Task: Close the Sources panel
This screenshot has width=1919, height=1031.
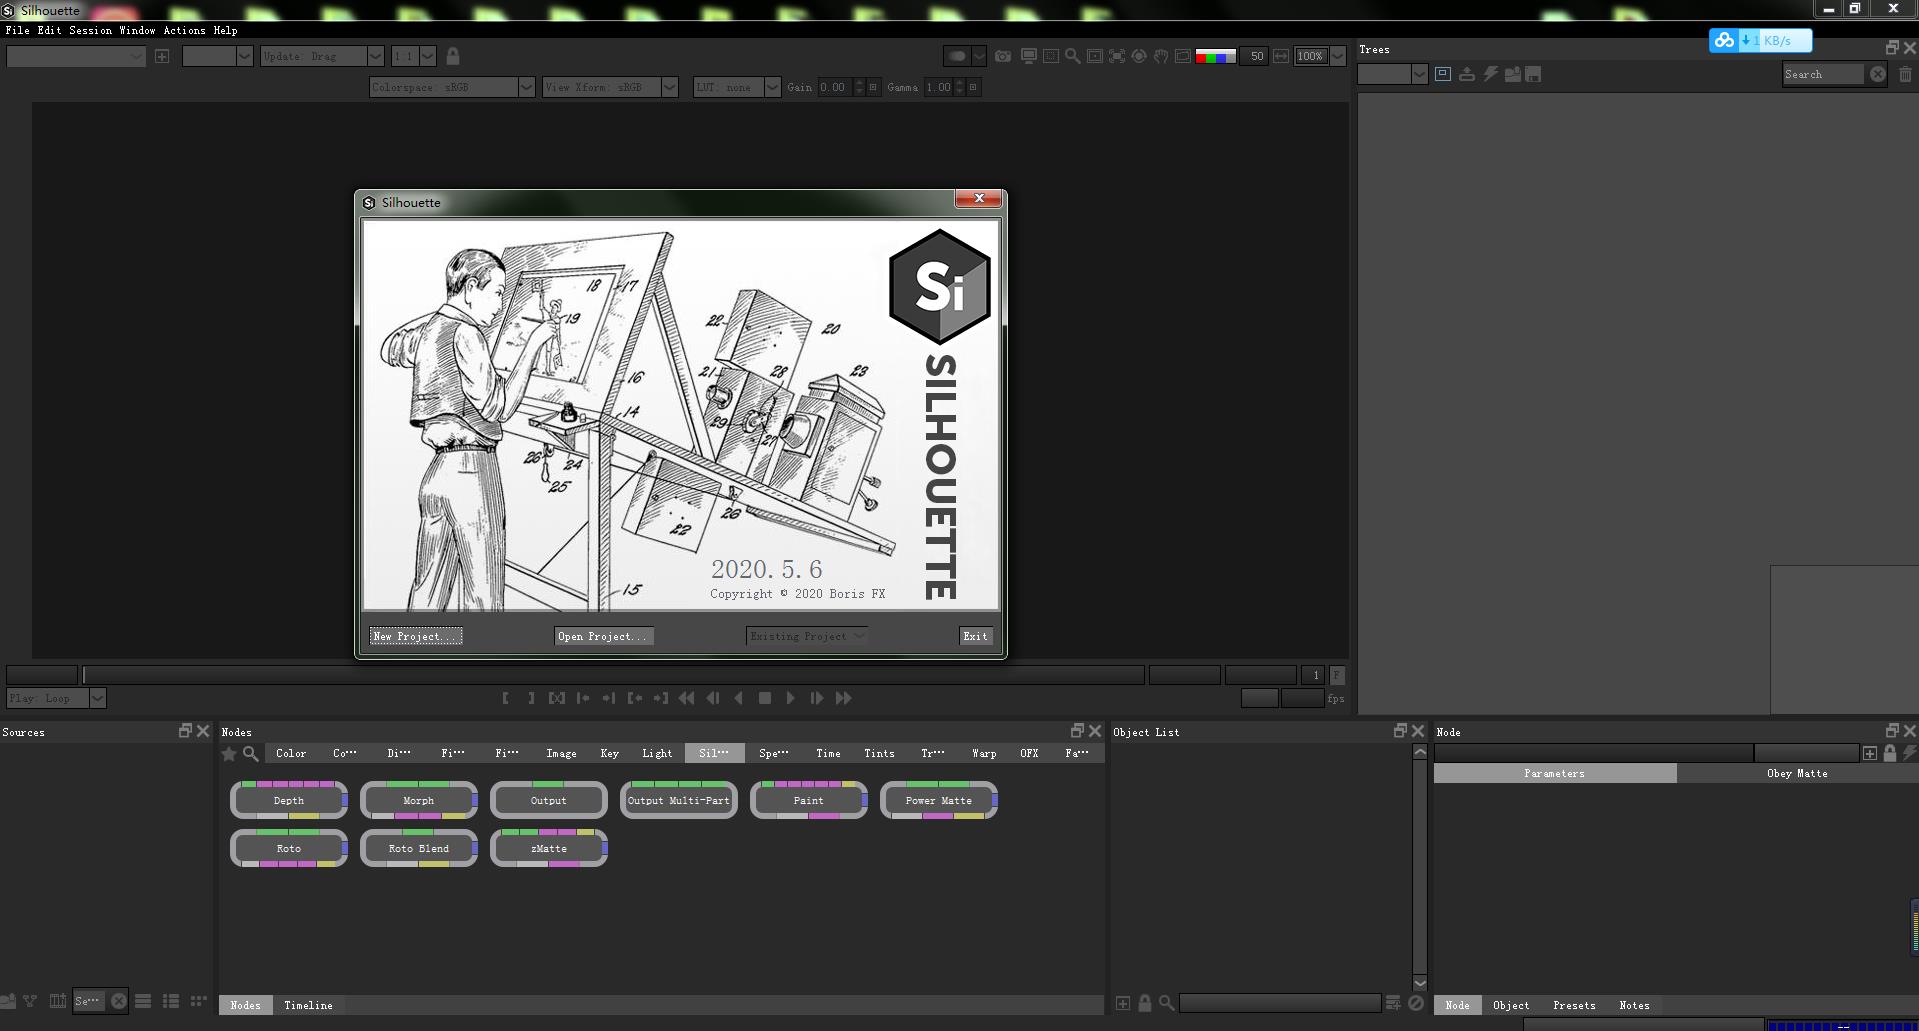Action: tap(203, 731)
